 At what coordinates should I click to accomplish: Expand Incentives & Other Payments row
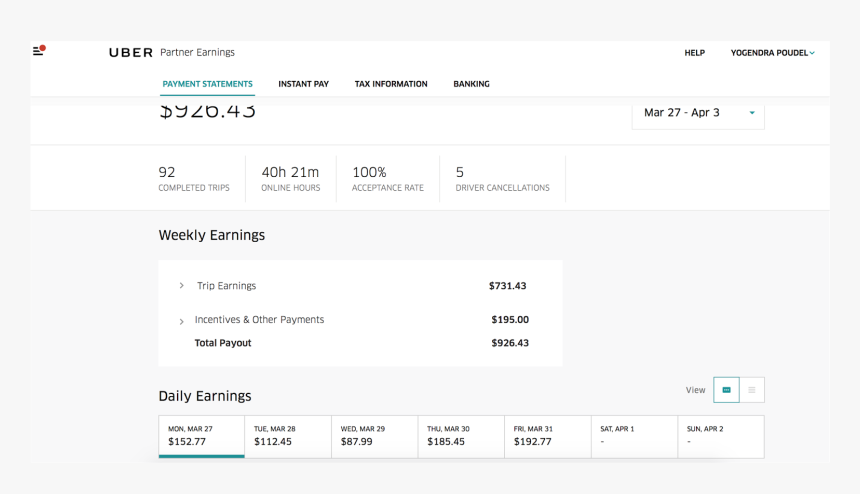click(182, 321)
